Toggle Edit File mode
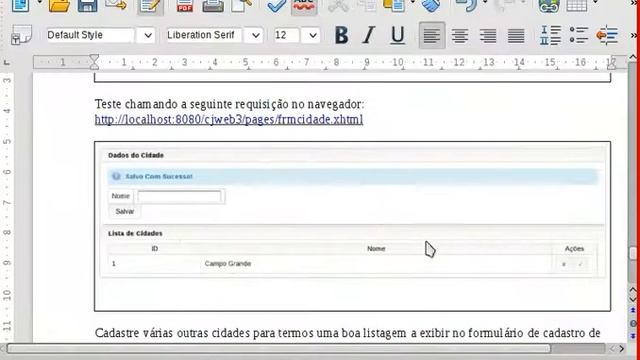This screenshot has height=360, width=640. pyautogui.click(x=150, y=6)
